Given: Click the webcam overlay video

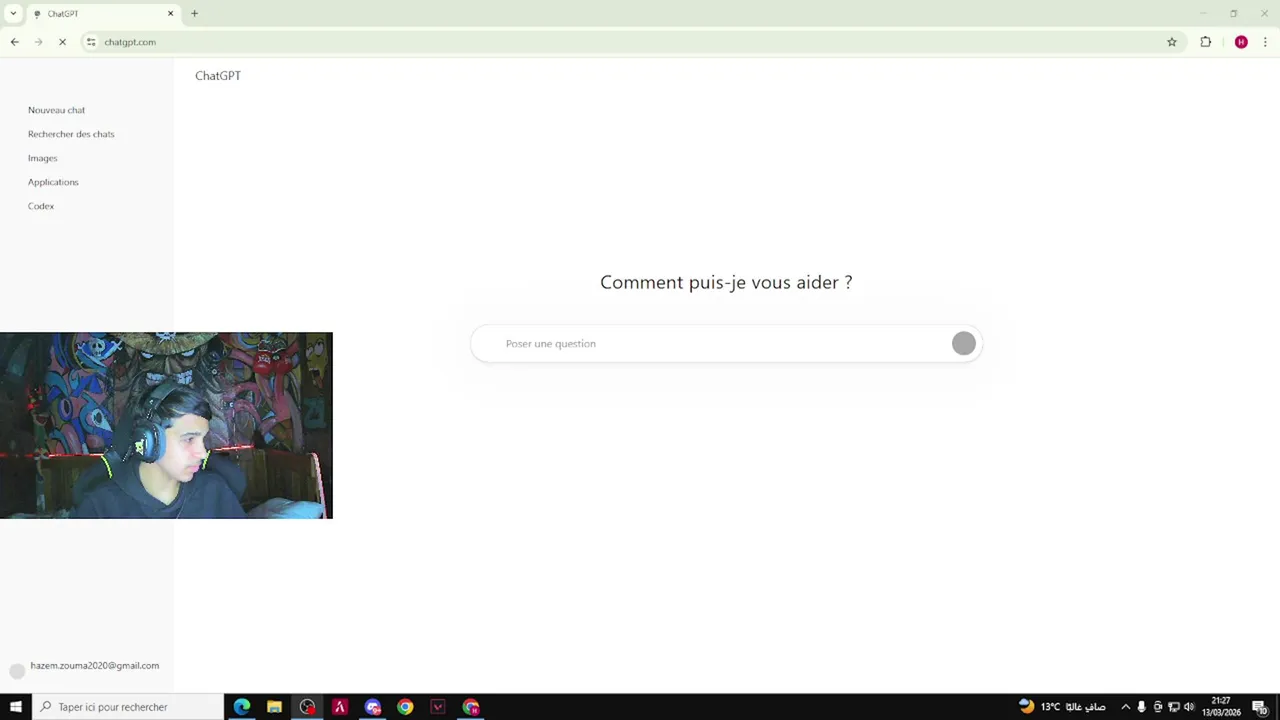Looking at the screenshot, I should coord(166,426).
